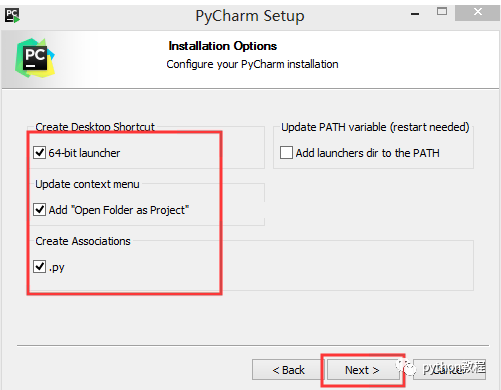Click the 64-bit launcher label

84,153
